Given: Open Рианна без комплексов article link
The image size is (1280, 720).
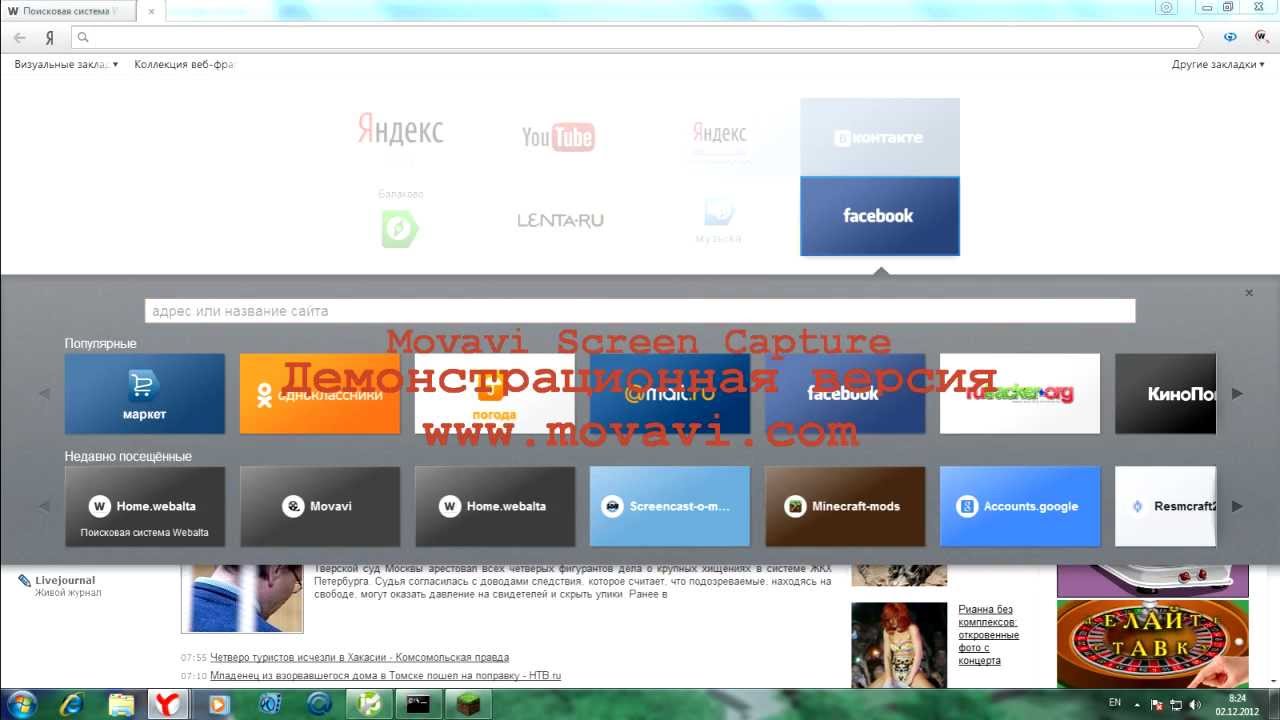Looking at the screenshot, I should click(x=989, y=635).
